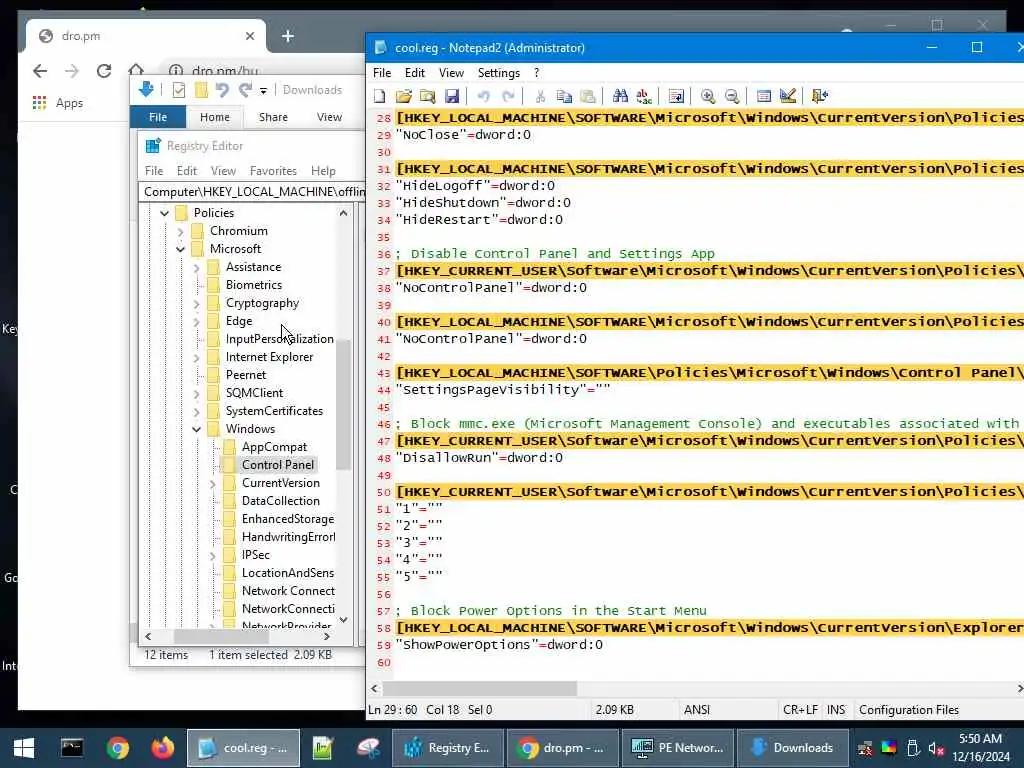The image size is (1024, 768).
Task: Click Windows Start button
Action: [24, 748]
